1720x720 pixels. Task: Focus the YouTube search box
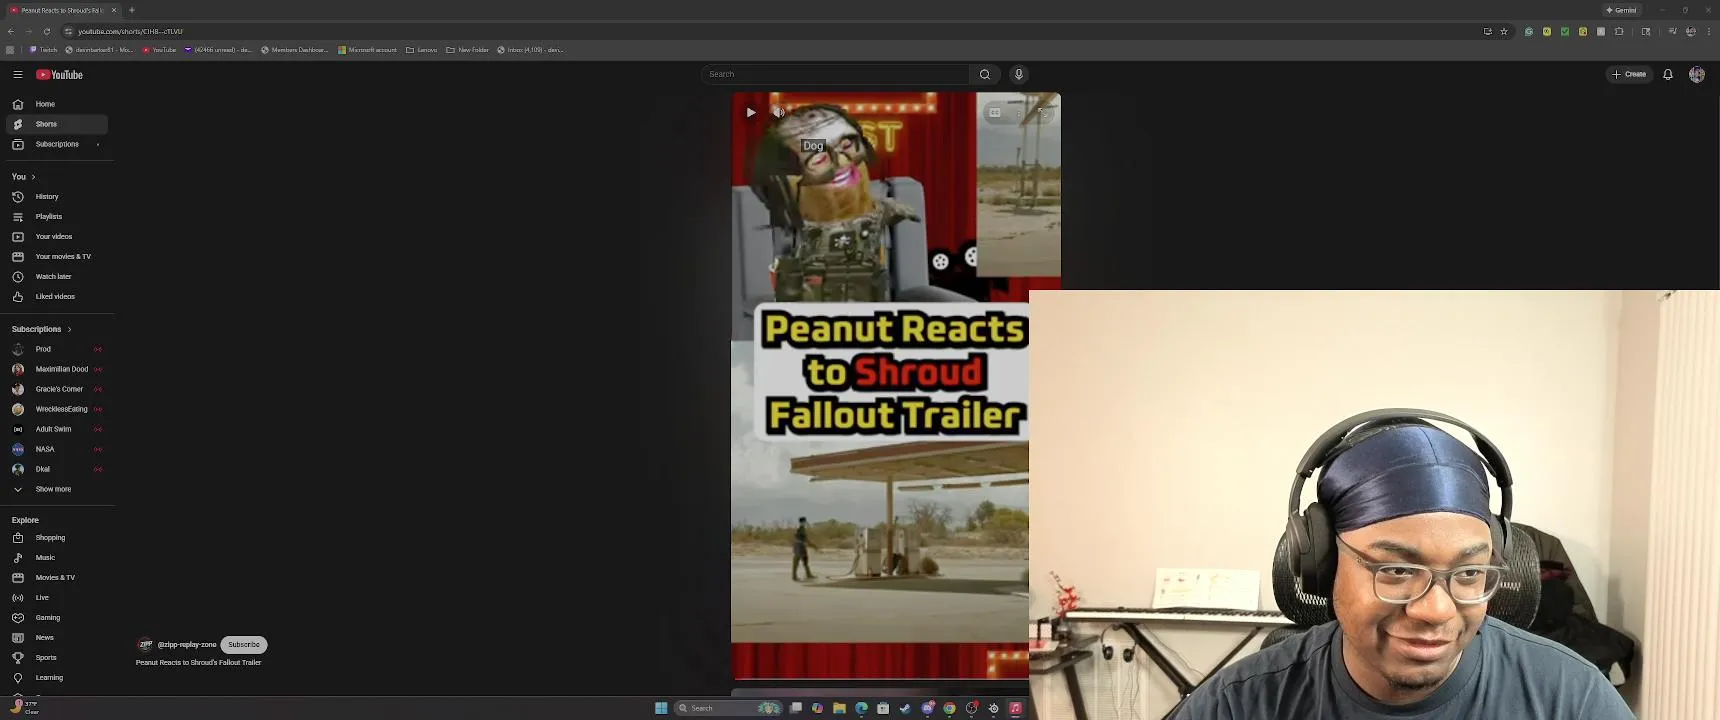(x=835, y=74)
